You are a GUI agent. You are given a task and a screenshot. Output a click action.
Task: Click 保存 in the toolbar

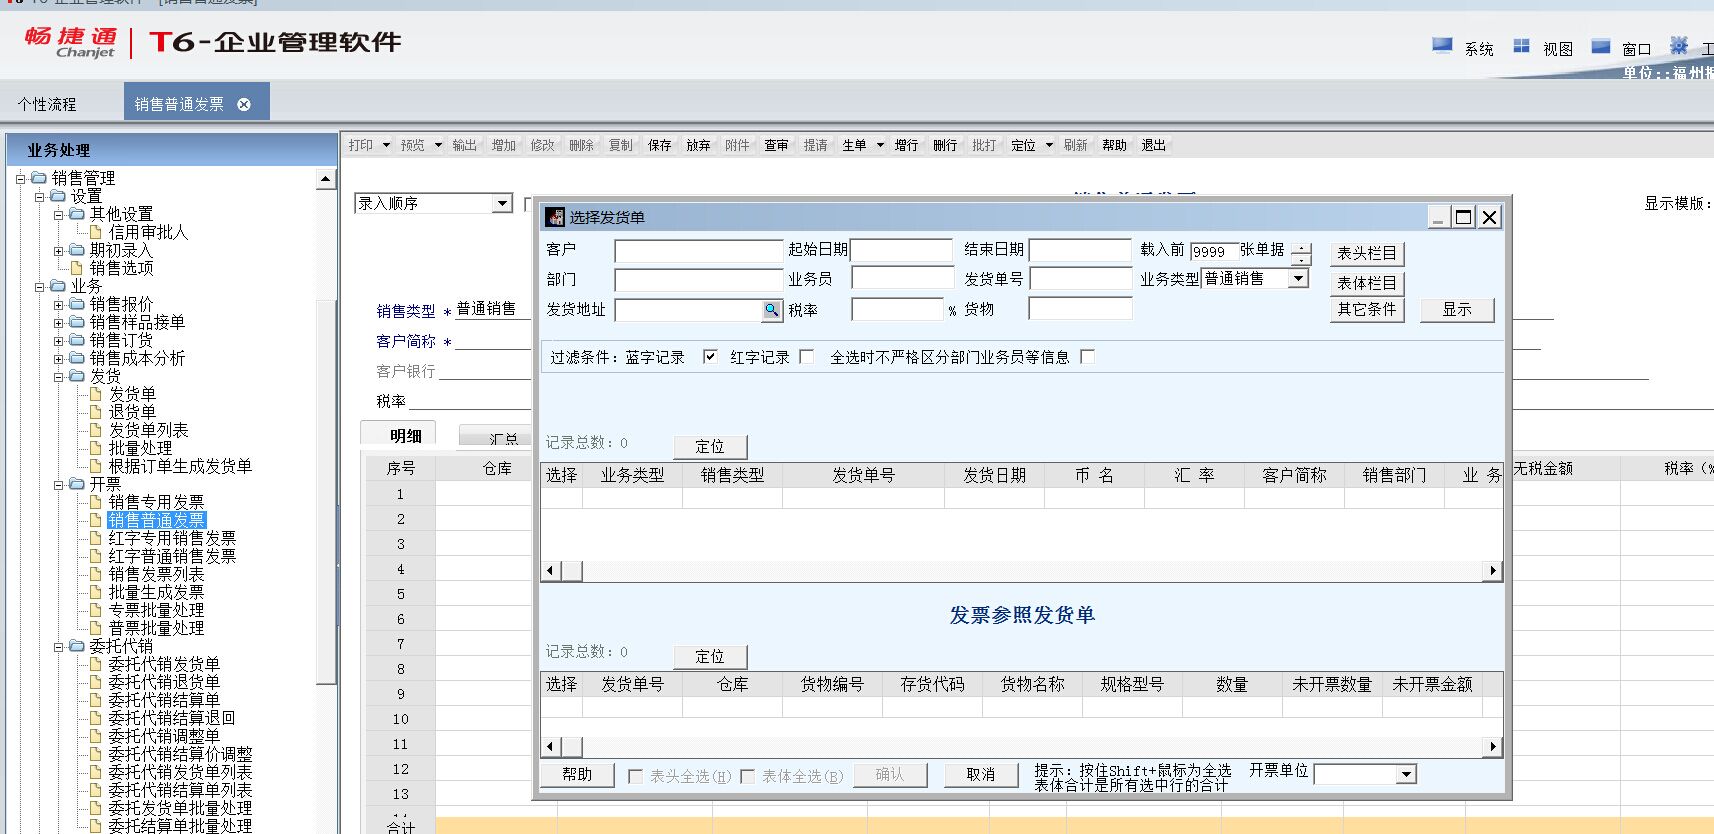click(x=660, y=145)
